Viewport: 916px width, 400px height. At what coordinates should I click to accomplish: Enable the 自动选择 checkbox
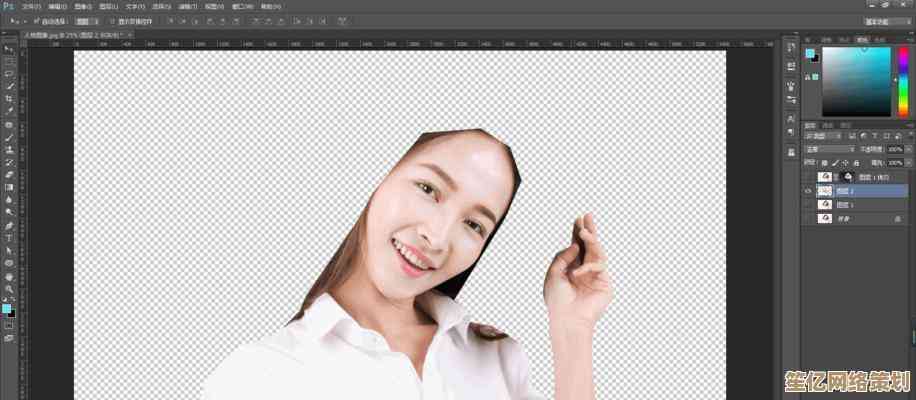(x=39, y=20)
